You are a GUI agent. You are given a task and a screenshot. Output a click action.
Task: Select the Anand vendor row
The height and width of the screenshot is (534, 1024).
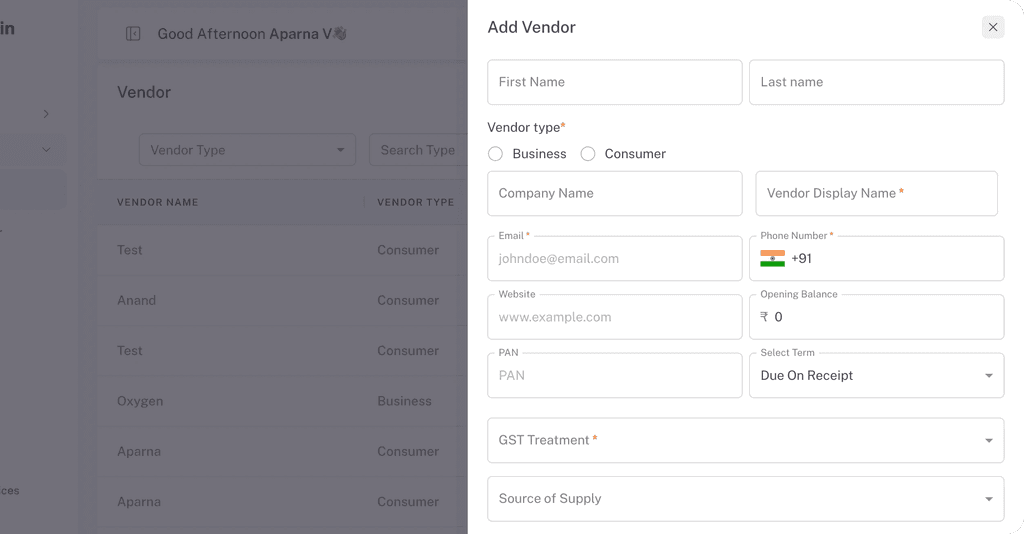click(x=283, y=300)
